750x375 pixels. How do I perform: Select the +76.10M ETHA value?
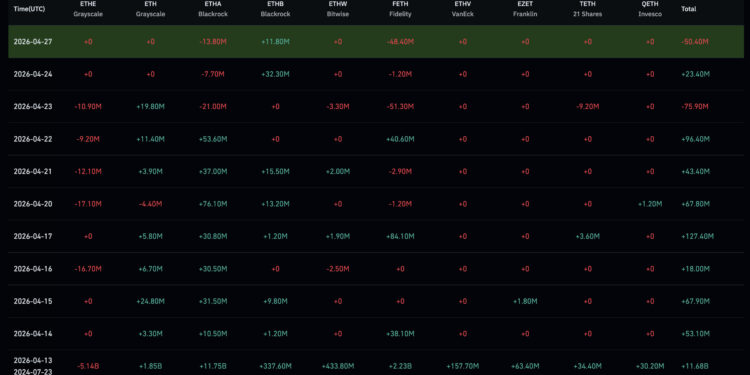pyautogui.click(x=213, y=204)
